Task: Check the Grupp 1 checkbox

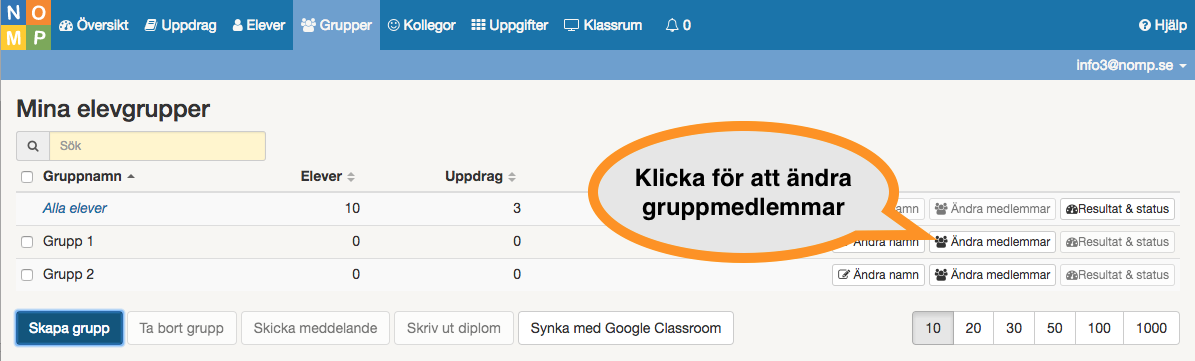Action: [27, 242]
